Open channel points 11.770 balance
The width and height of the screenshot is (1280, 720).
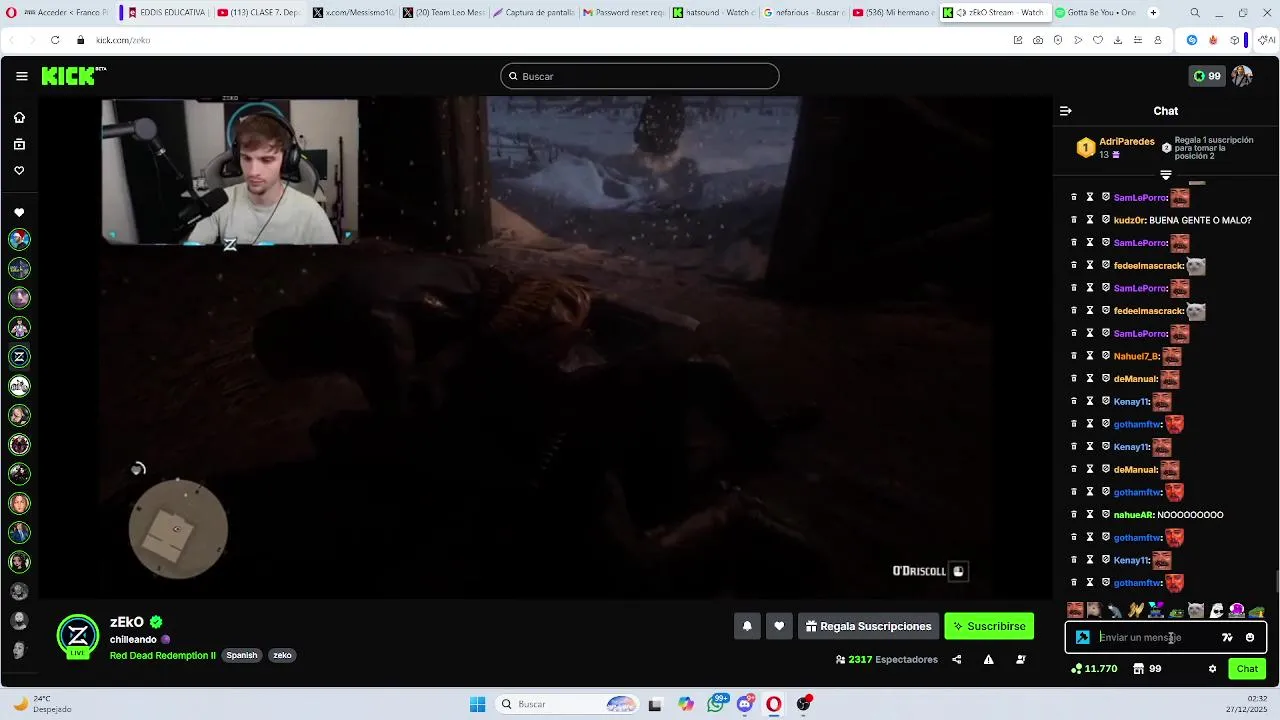point(1094,669)
